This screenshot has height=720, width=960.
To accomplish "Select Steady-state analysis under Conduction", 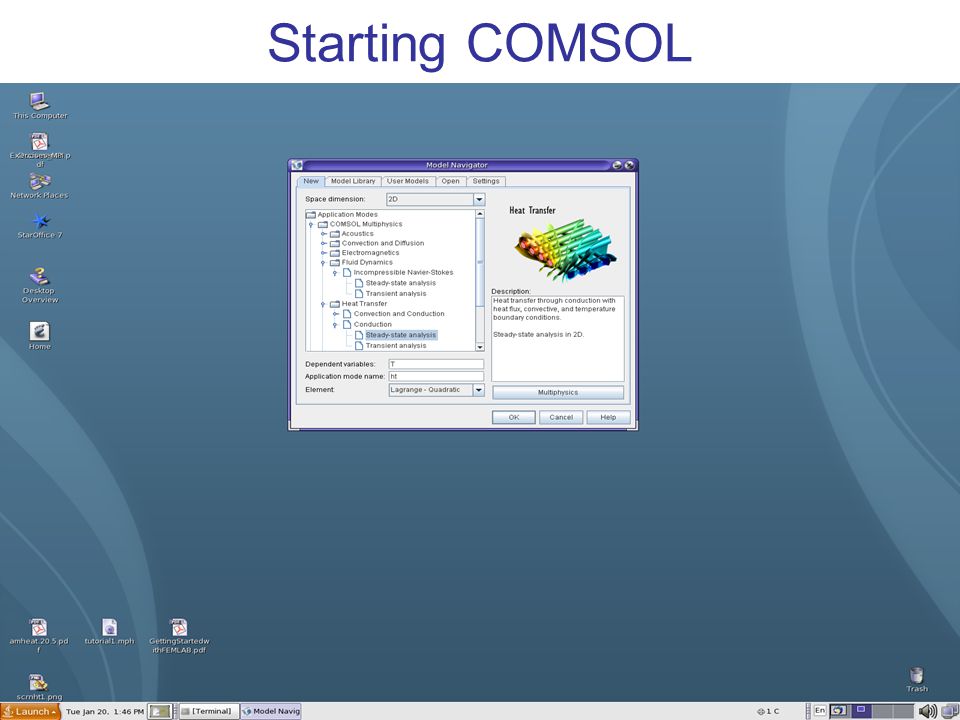I will [401, 335].
